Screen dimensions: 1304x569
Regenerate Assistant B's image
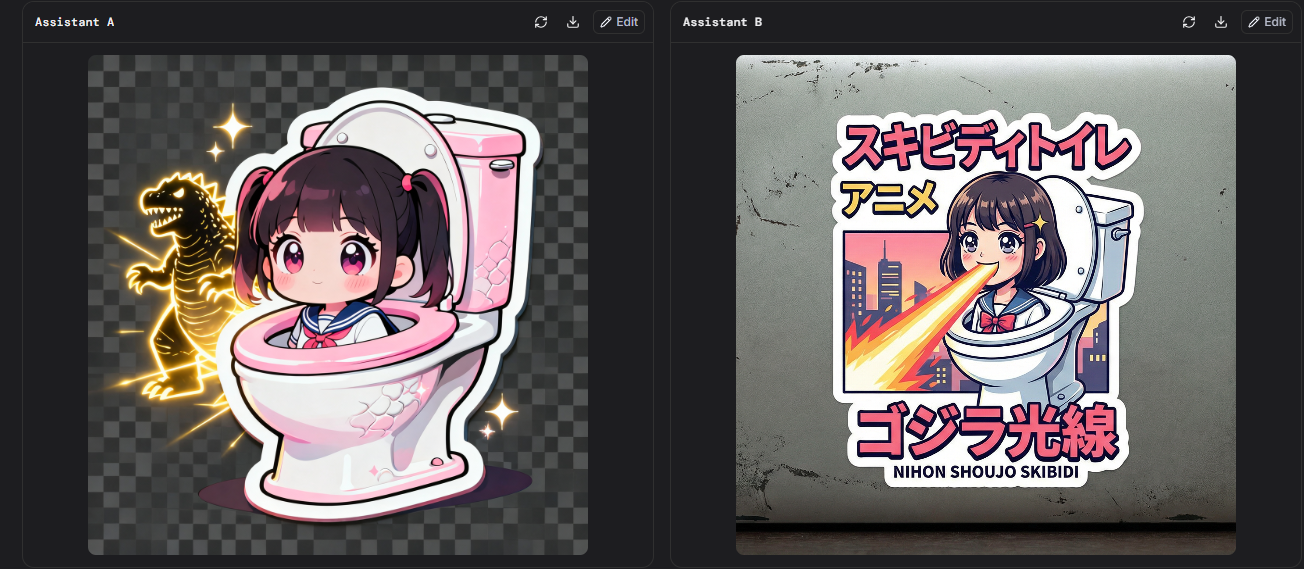tap(1189, 22)
